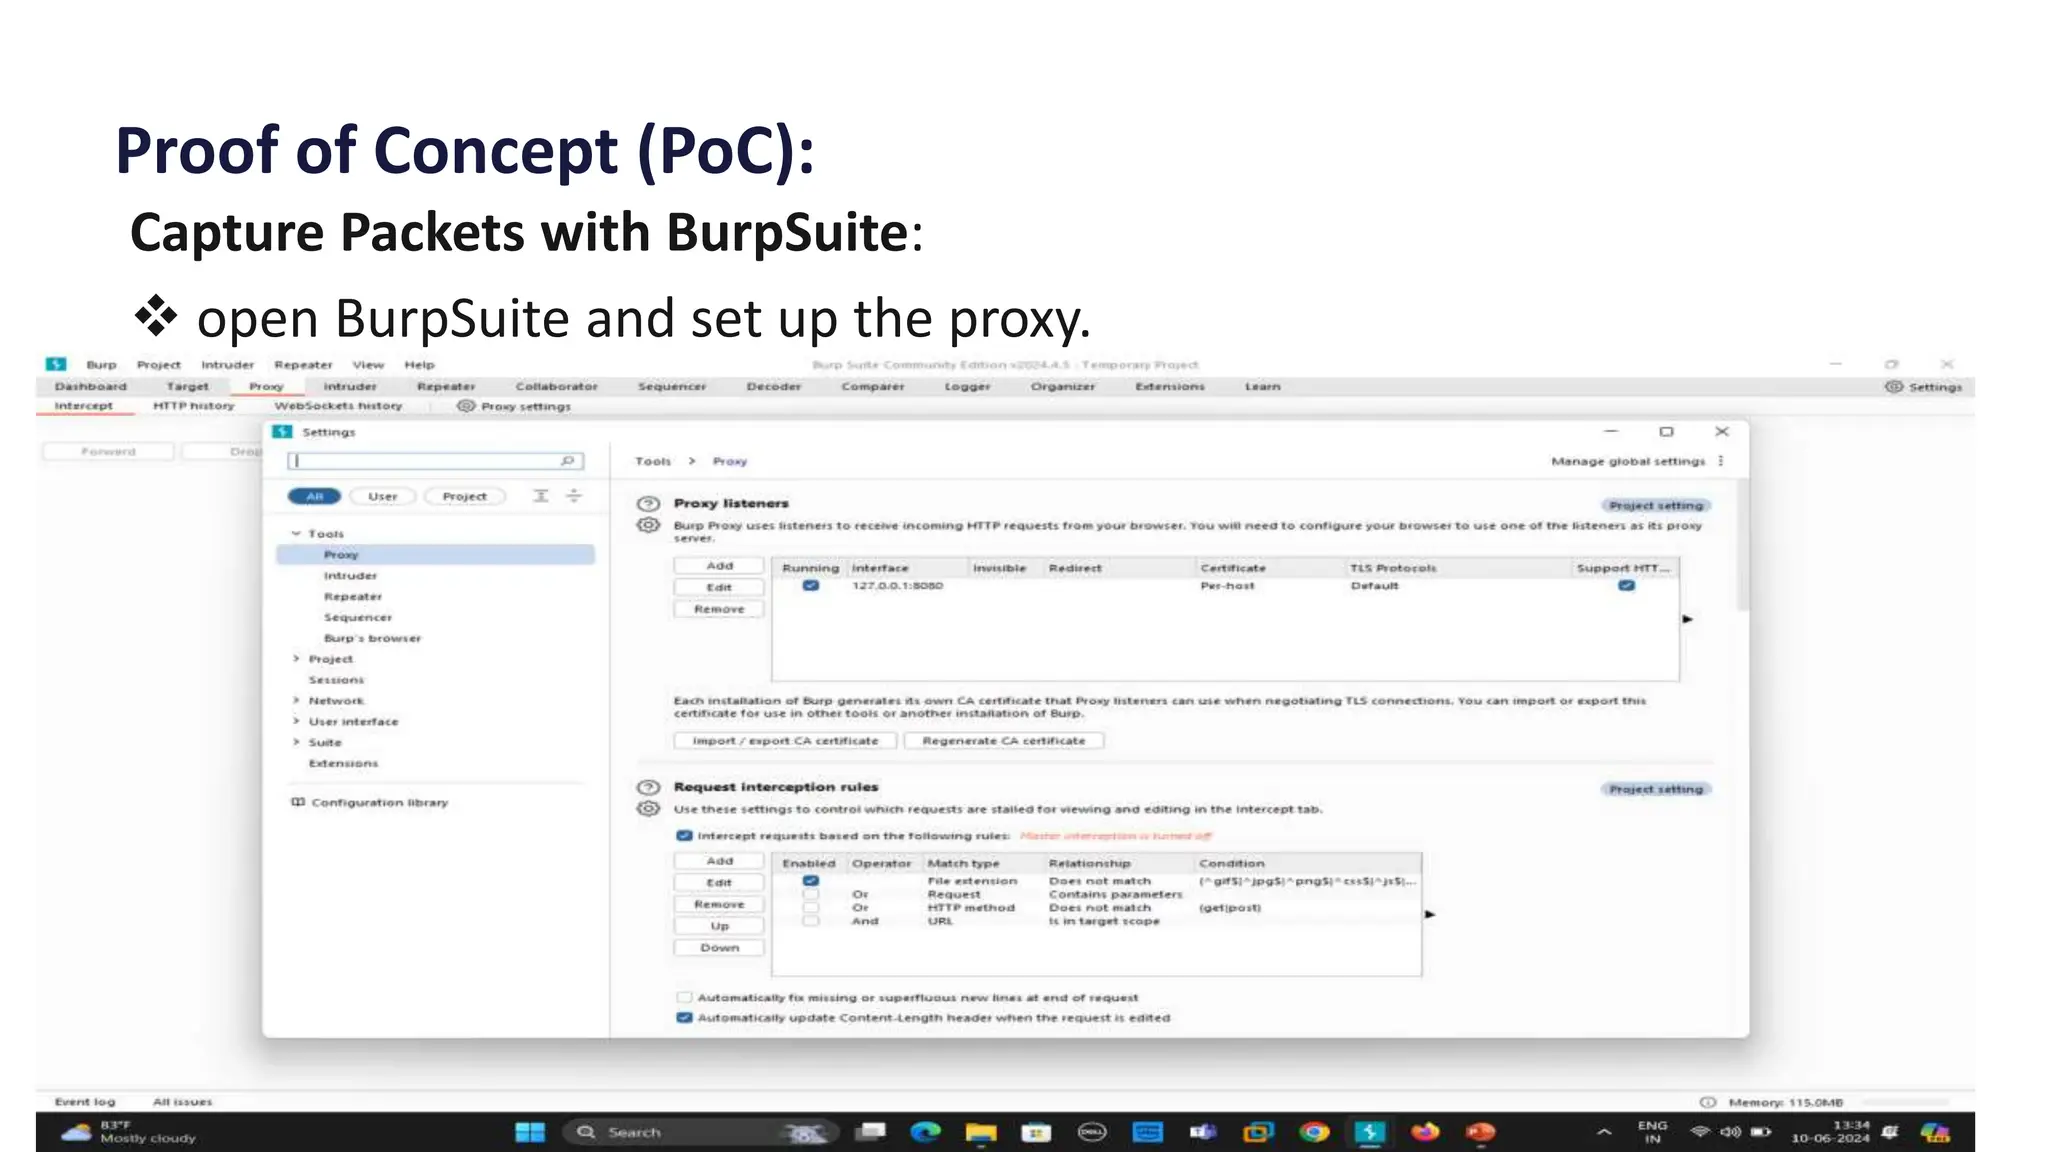Click the memory usage bar in status bar
The image size is (2048, 1152).
[x=1904, y=1102]
